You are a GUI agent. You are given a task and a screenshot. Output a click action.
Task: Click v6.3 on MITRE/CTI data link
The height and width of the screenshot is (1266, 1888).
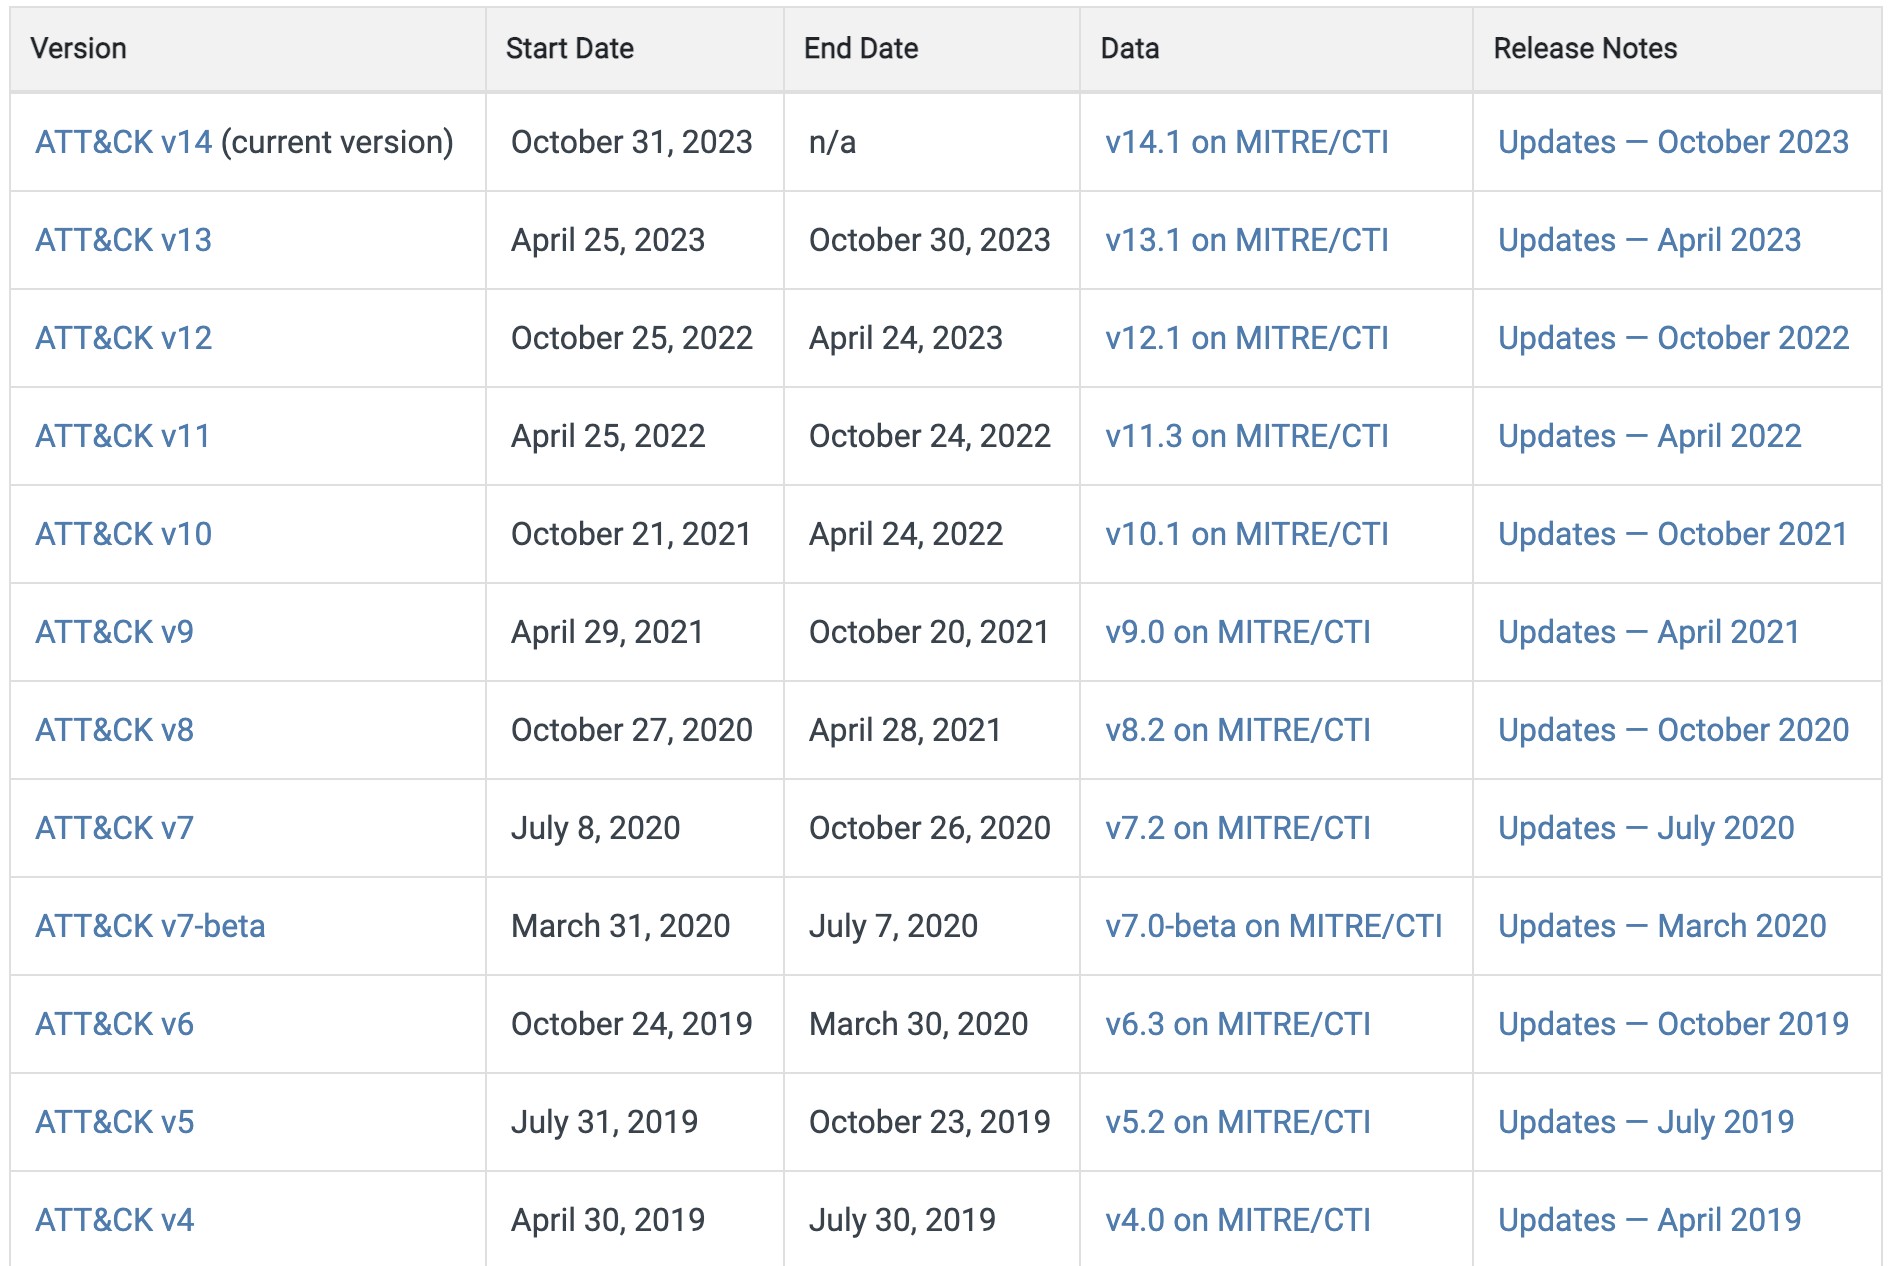point(1238,1024)
